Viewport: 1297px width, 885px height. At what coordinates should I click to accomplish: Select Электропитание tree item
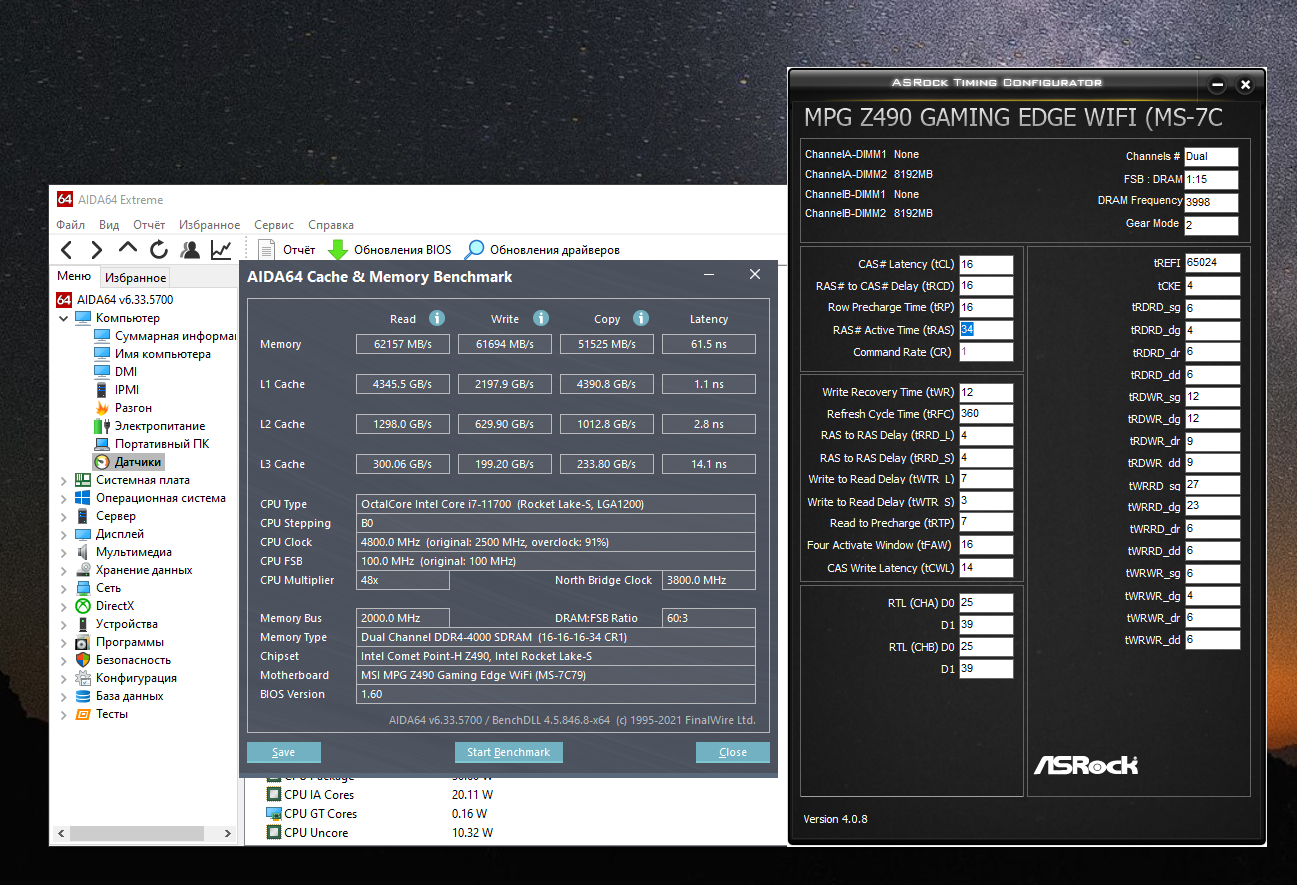pyautogui.click(x=150, y=426)
